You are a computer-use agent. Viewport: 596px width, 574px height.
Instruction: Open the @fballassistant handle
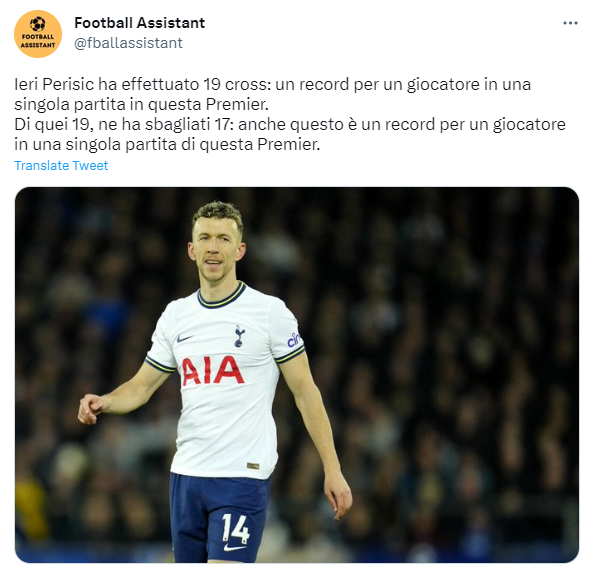click(128, 43)
